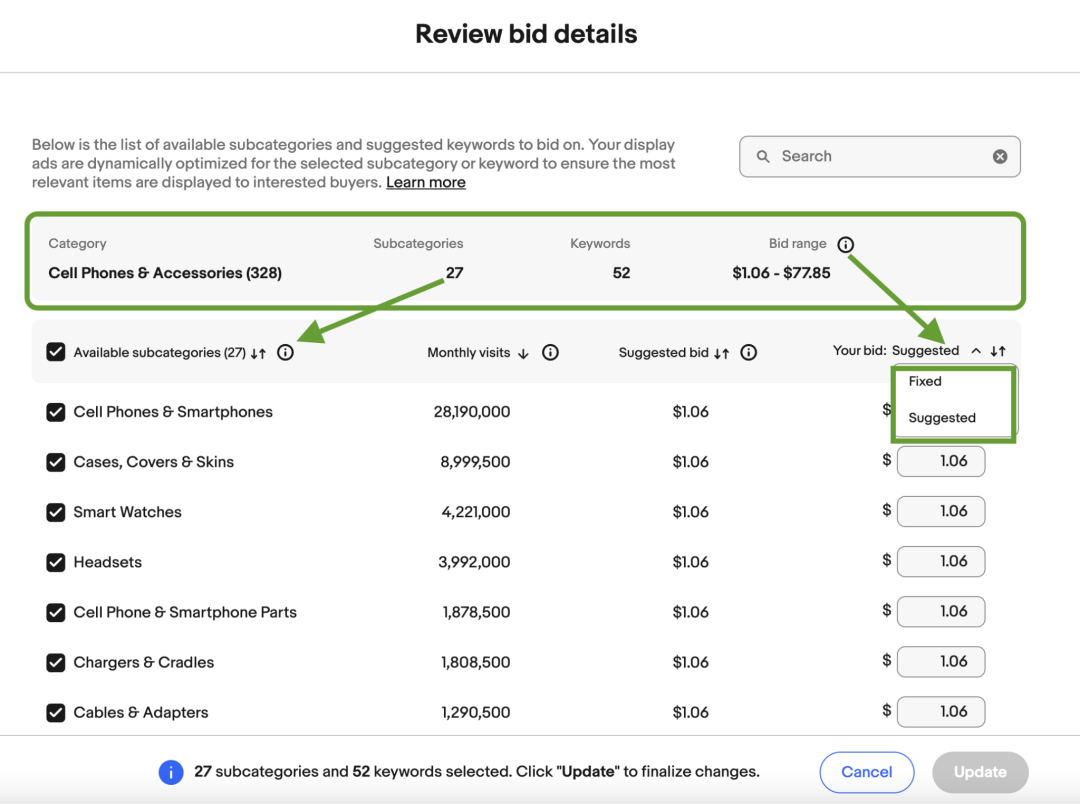Screen dimensions: 1080x804
Task: Sort by Available subcategories arrows icon
Action: 259,353
